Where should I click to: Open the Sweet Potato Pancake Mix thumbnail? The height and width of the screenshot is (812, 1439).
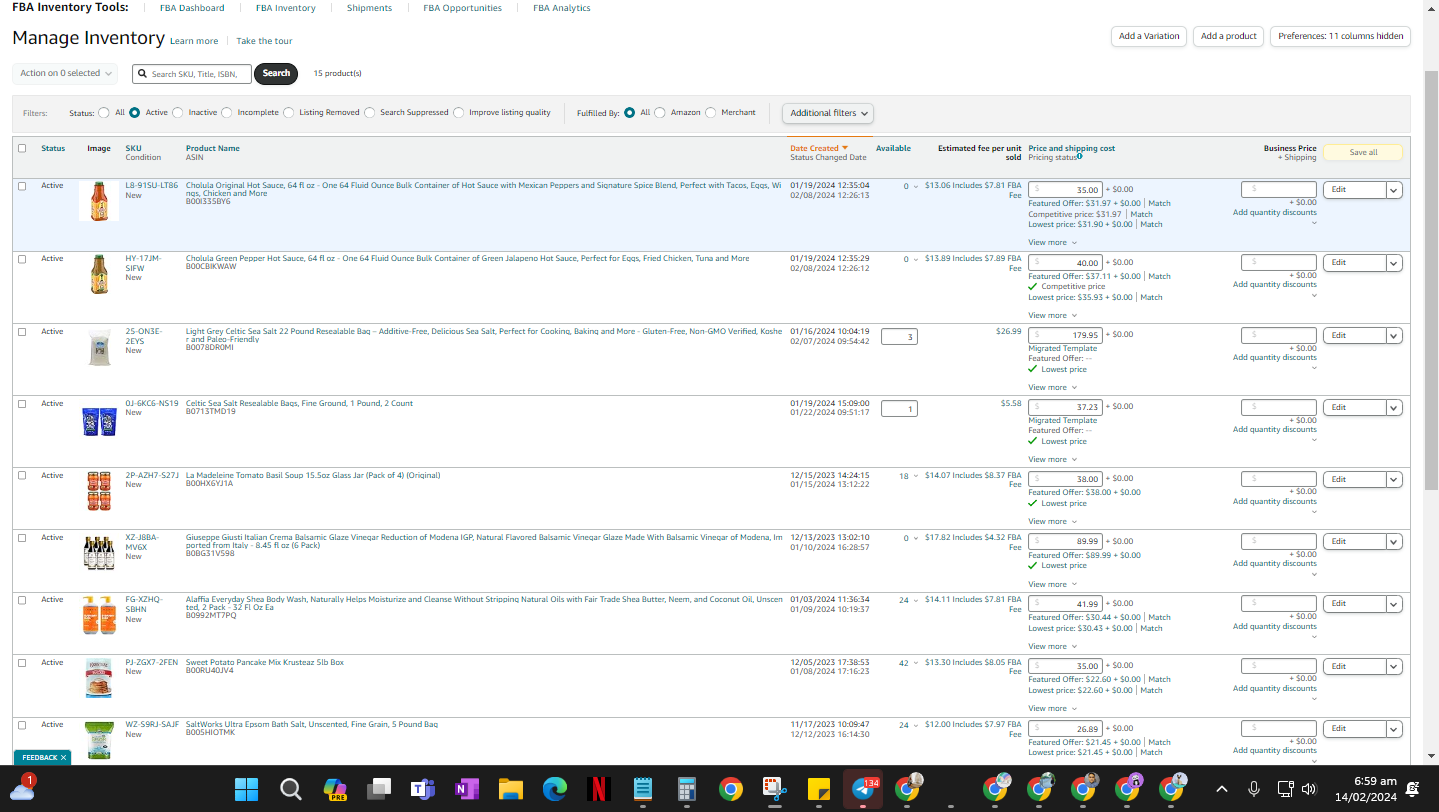coord(98,678)
